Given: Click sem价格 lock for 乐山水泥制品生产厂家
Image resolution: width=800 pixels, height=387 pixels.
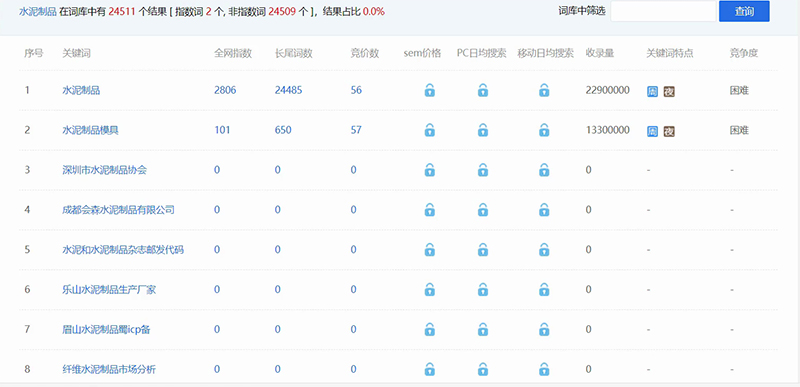Looking at the screenshot, I should (x=430, y=289).
